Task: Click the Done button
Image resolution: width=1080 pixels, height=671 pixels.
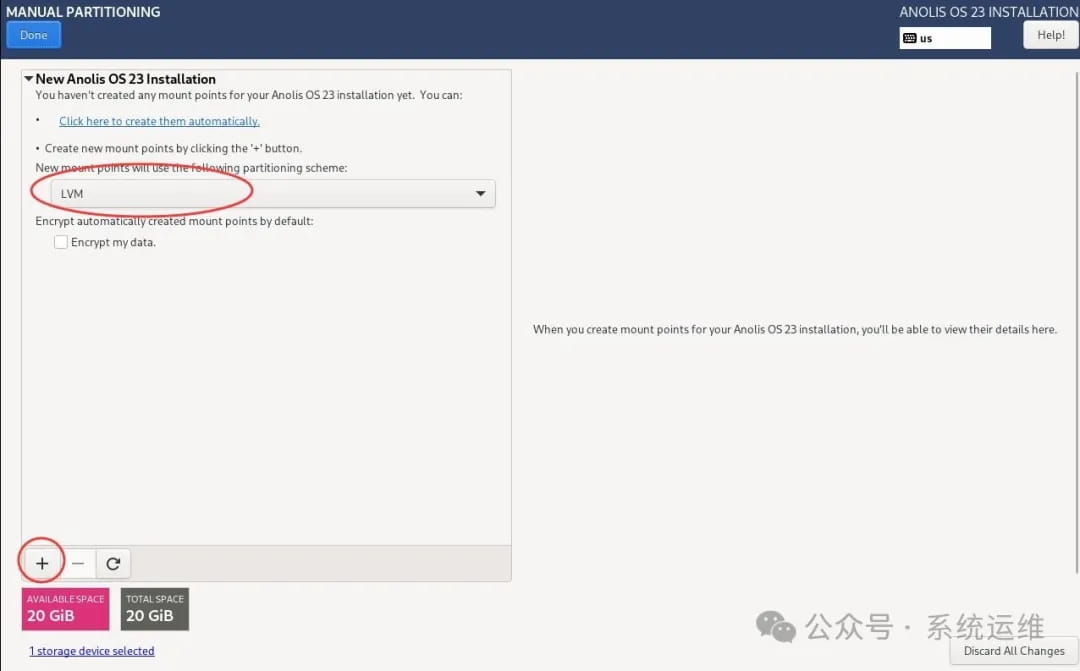Action: coord(34,35)
